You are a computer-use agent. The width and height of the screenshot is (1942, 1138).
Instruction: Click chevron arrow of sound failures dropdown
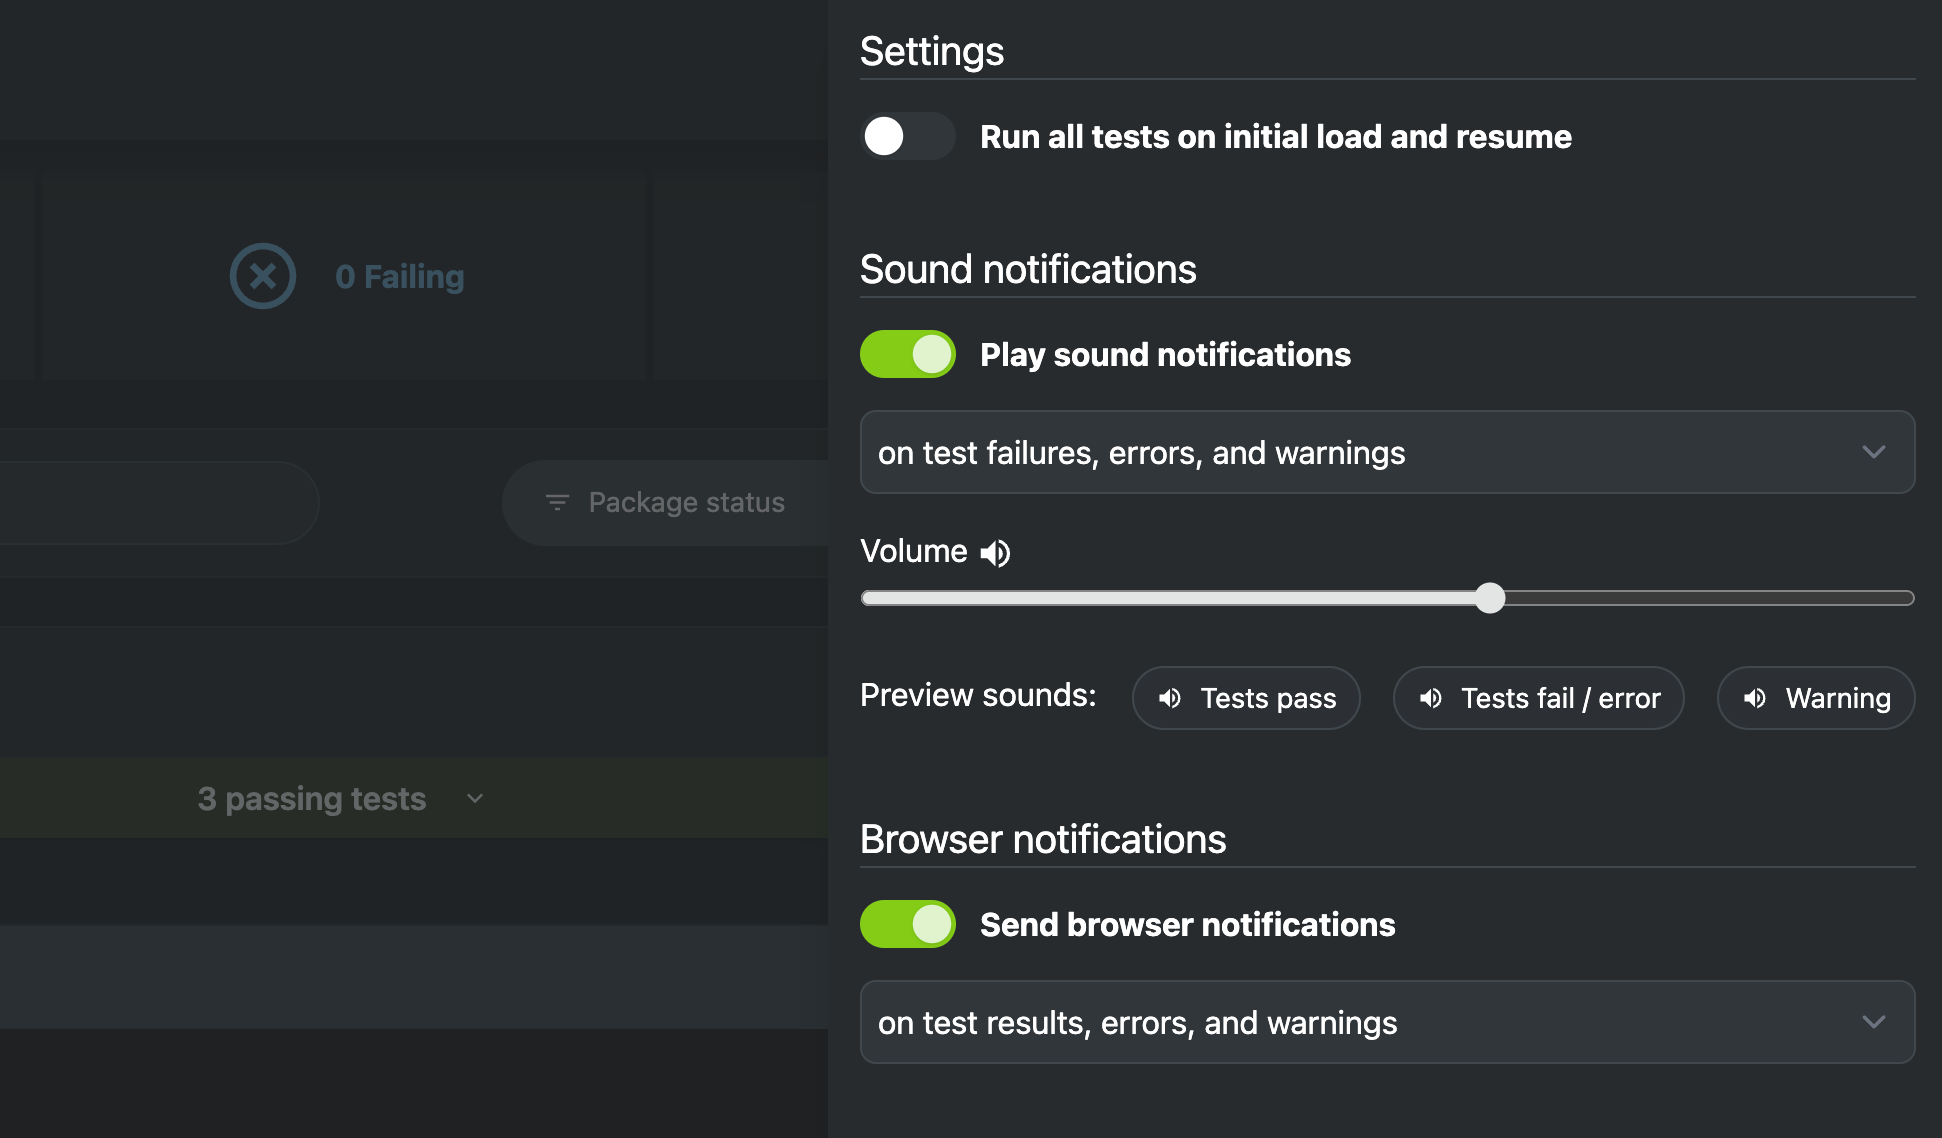tap(1873, 452)
